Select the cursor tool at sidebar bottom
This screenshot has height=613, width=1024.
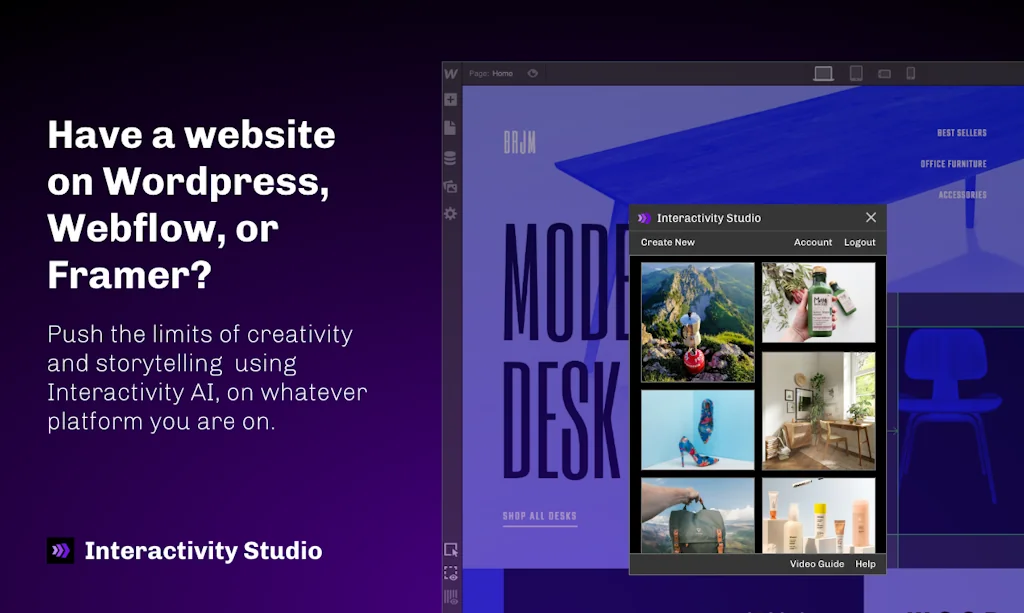[x=451, y=551]
